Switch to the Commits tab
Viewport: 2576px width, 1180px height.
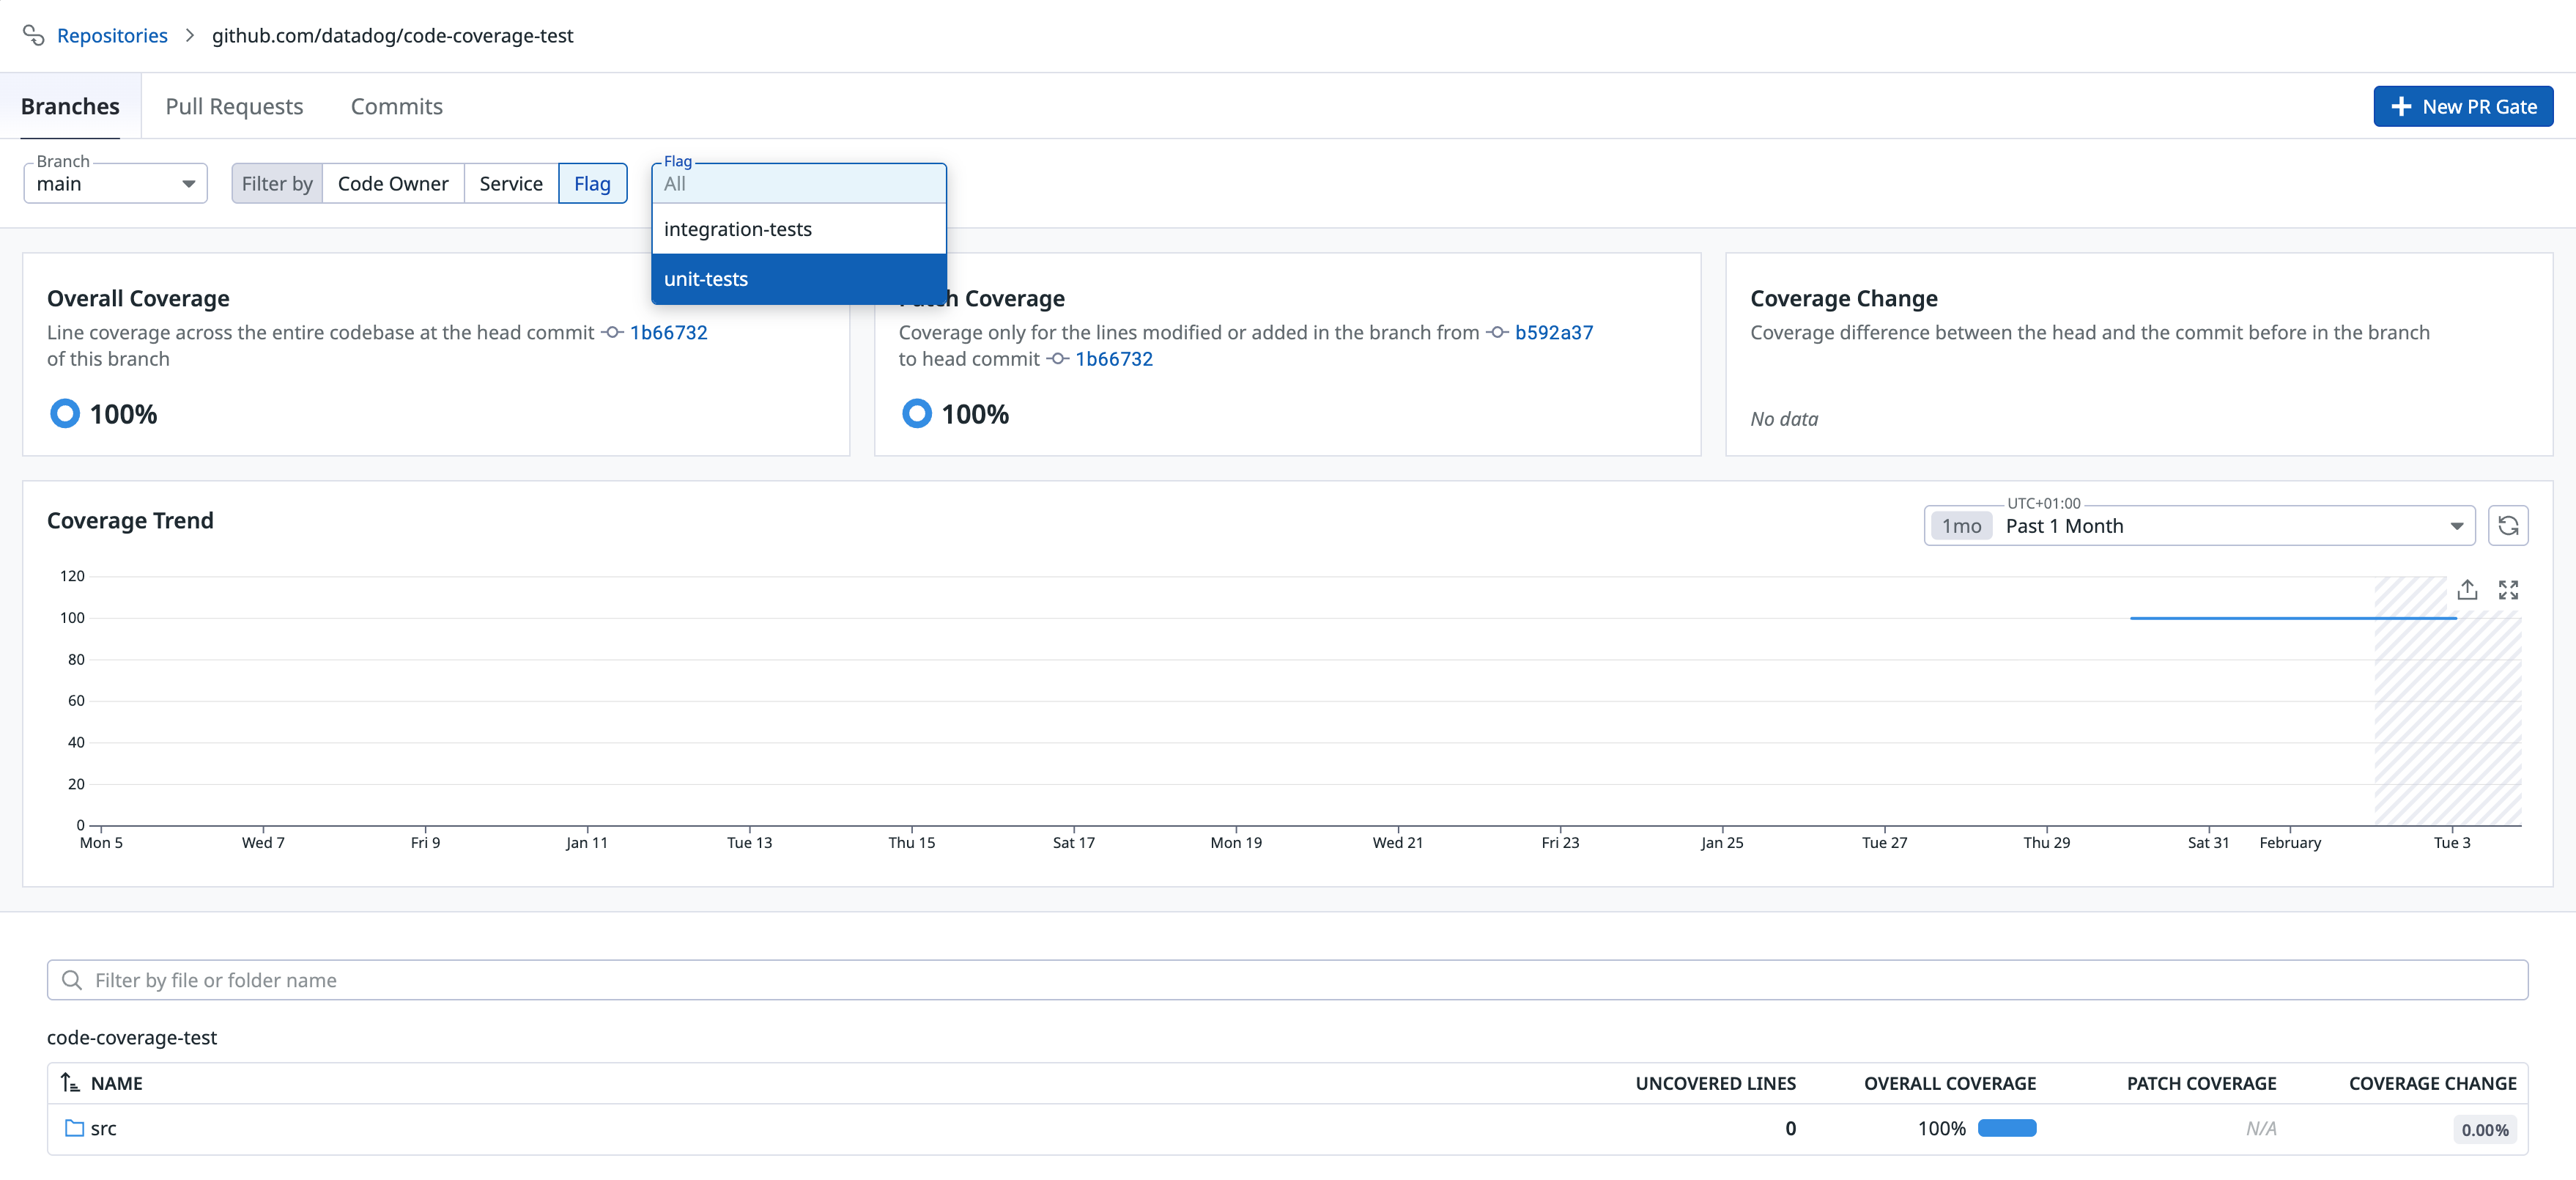pos(396,107)
